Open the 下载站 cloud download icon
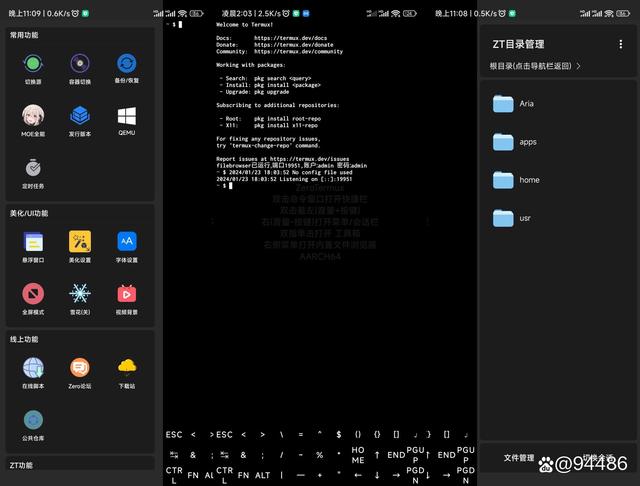 127,367
